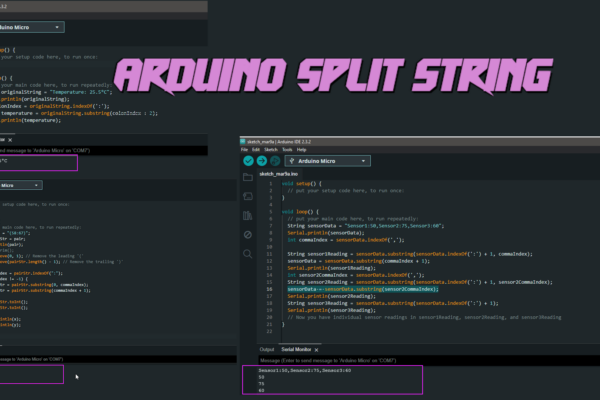
Task: Click the Arduino IDE logo in the title bar
Action: (x=243, y=141)
